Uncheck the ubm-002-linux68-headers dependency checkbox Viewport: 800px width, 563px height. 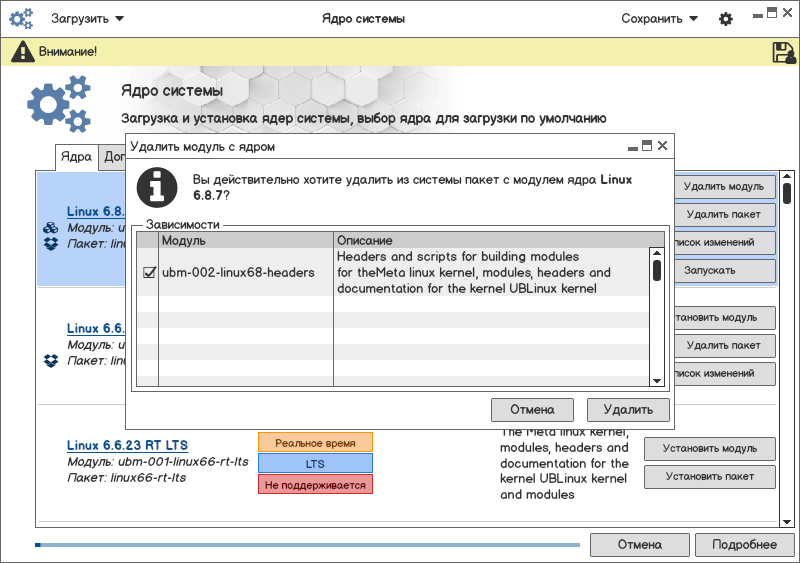pos(149,272)
